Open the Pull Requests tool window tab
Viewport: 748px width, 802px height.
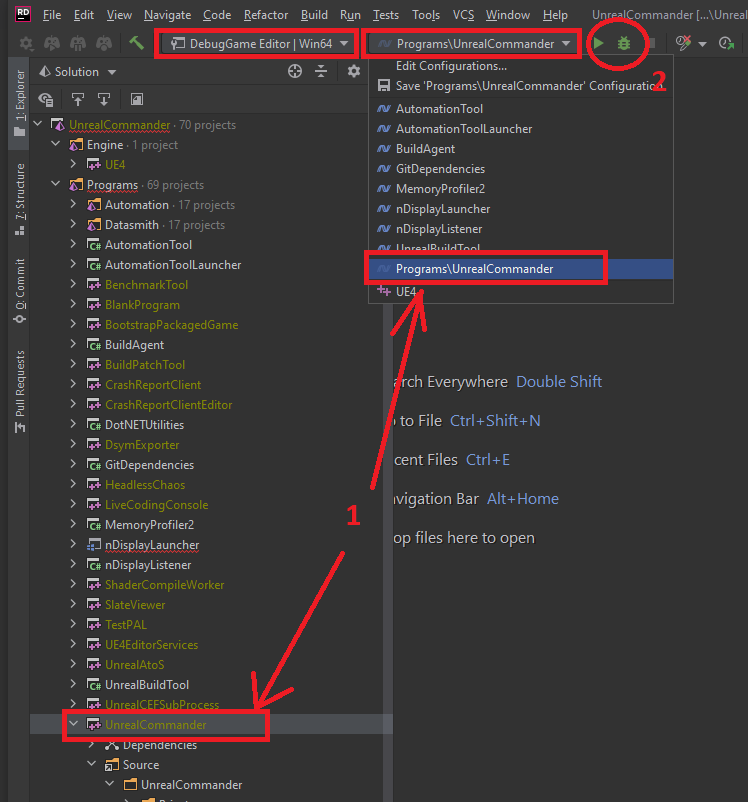click(19, 391)
